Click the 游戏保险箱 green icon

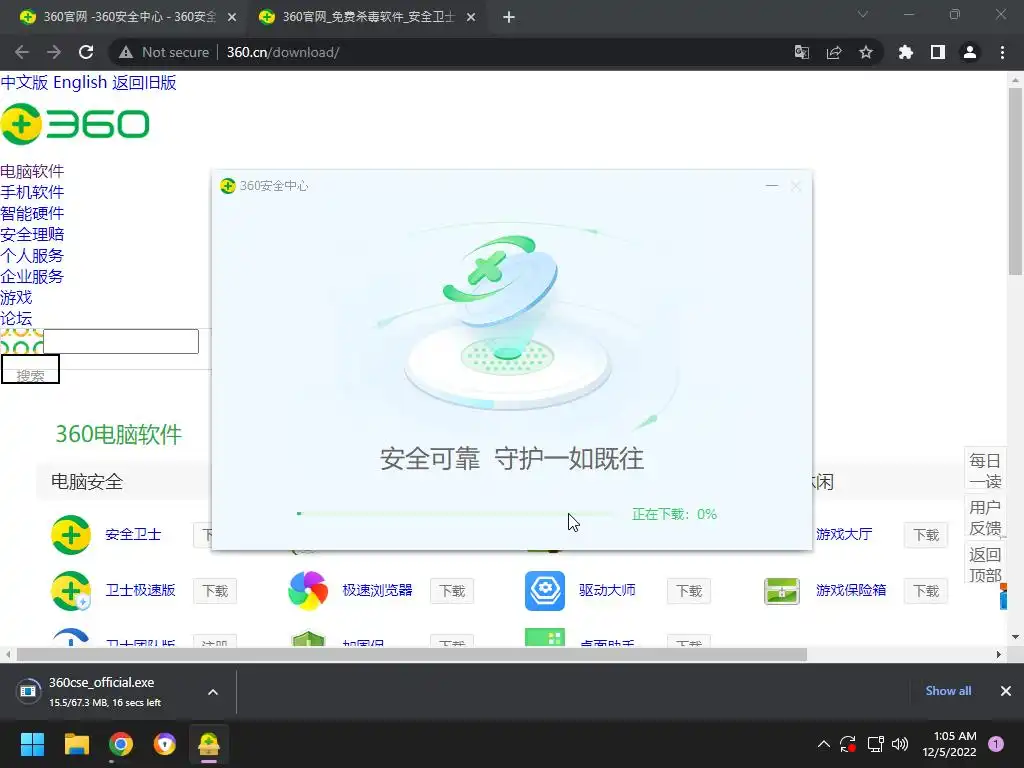click(782, 591)
